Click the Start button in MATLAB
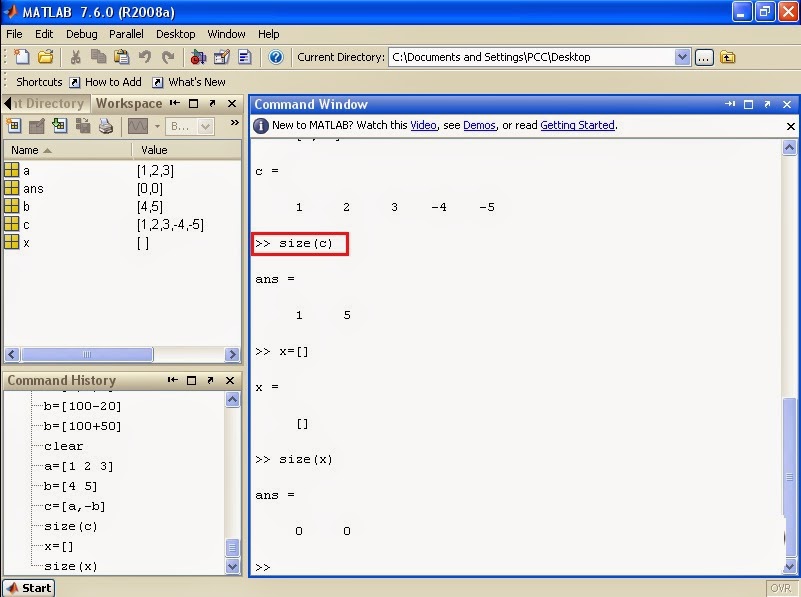This screenshot has width=801, height=597. pyautogui.click(x=27, y=588)
